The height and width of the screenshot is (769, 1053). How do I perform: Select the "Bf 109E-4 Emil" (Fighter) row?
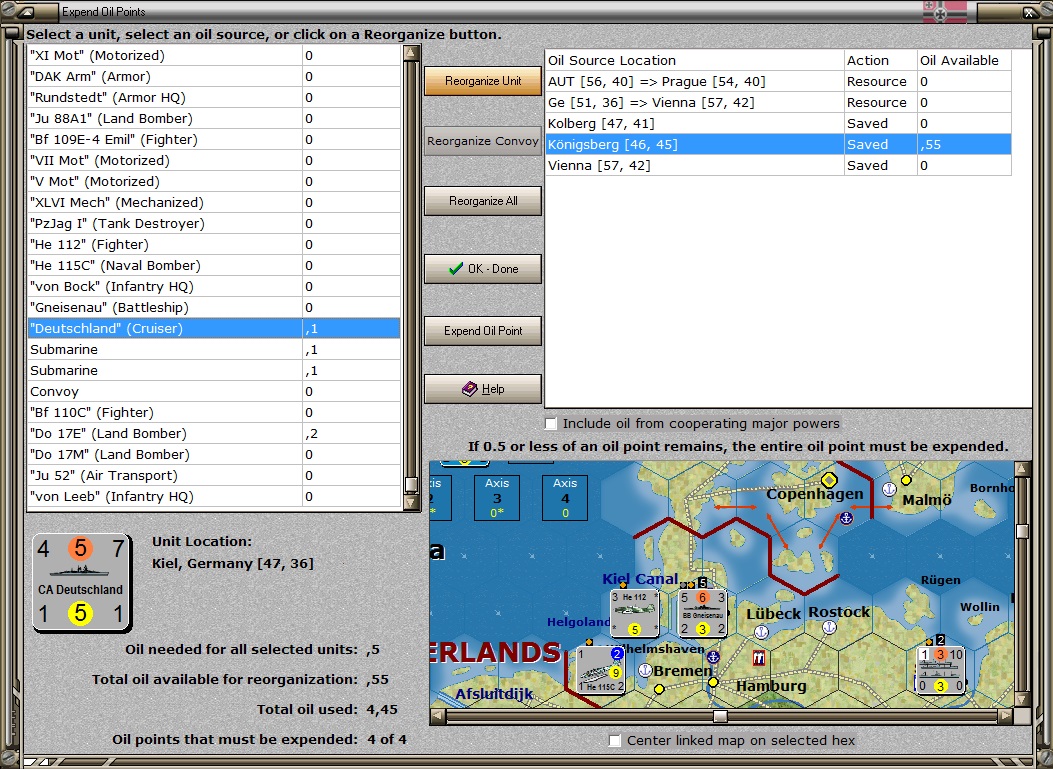point(214,140)
